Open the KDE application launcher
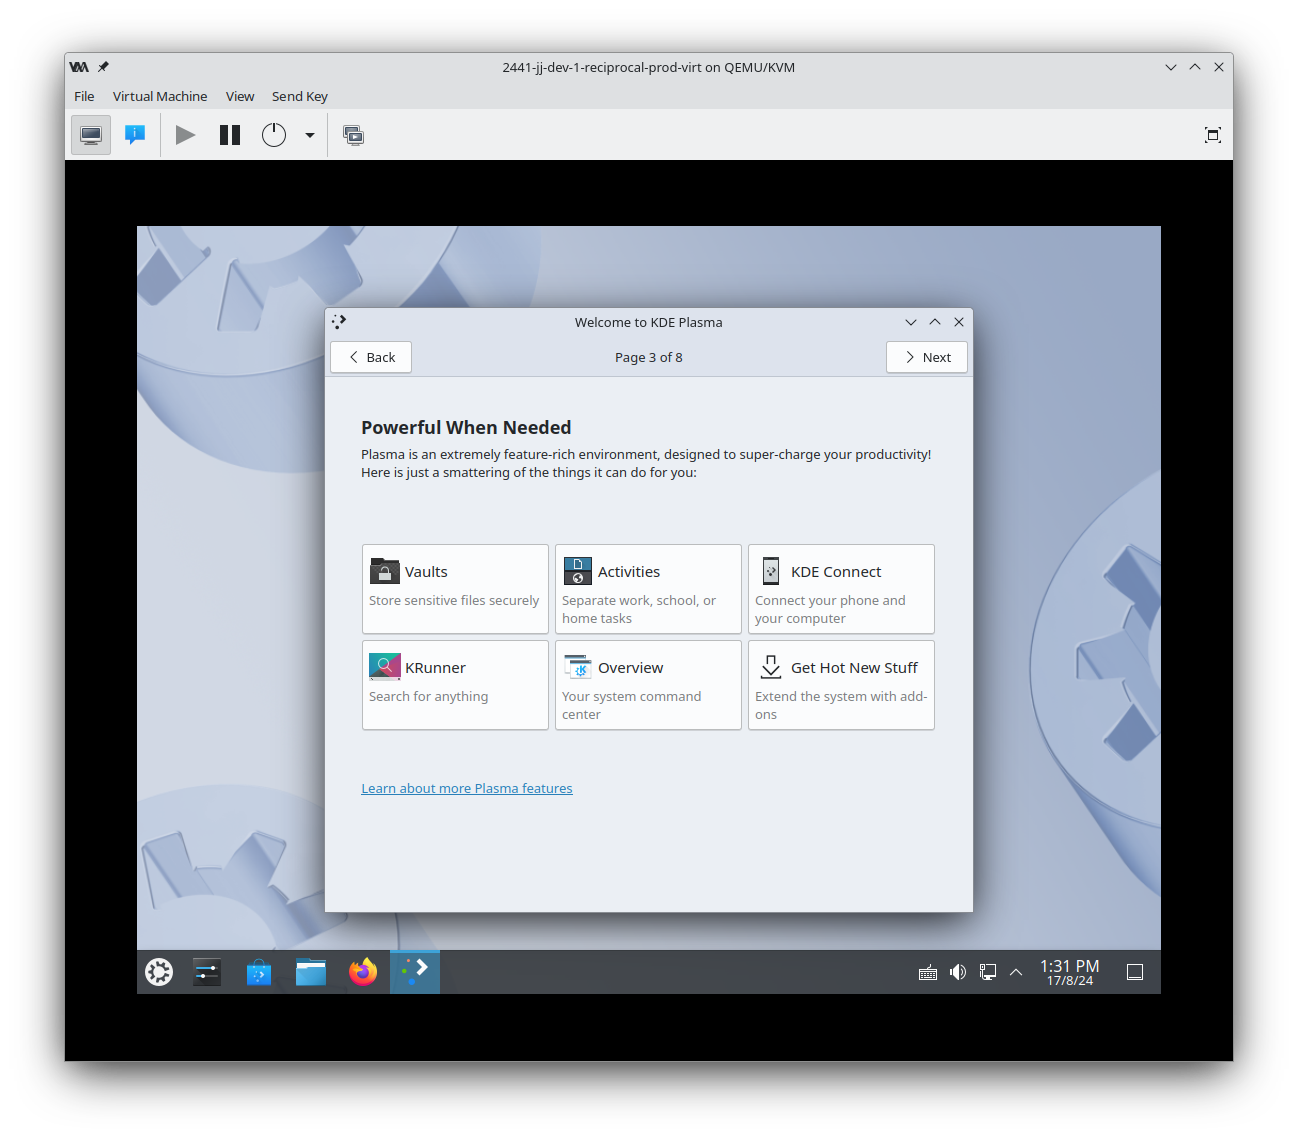 click(159, 972)
